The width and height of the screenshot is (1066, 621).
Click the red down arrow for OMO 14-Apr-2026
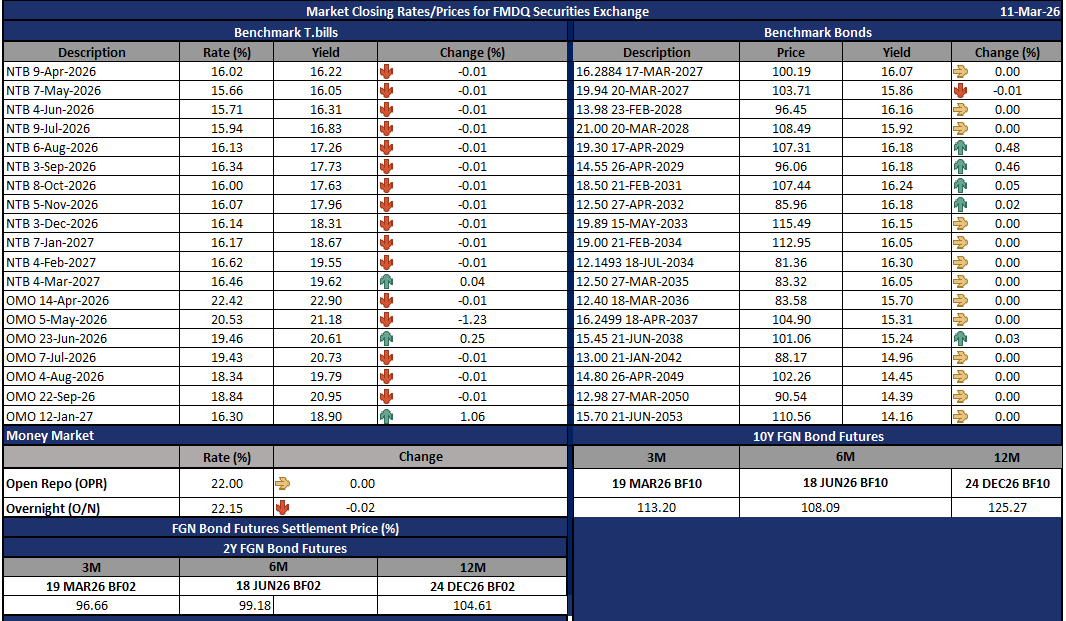click(x=386, y=301)
